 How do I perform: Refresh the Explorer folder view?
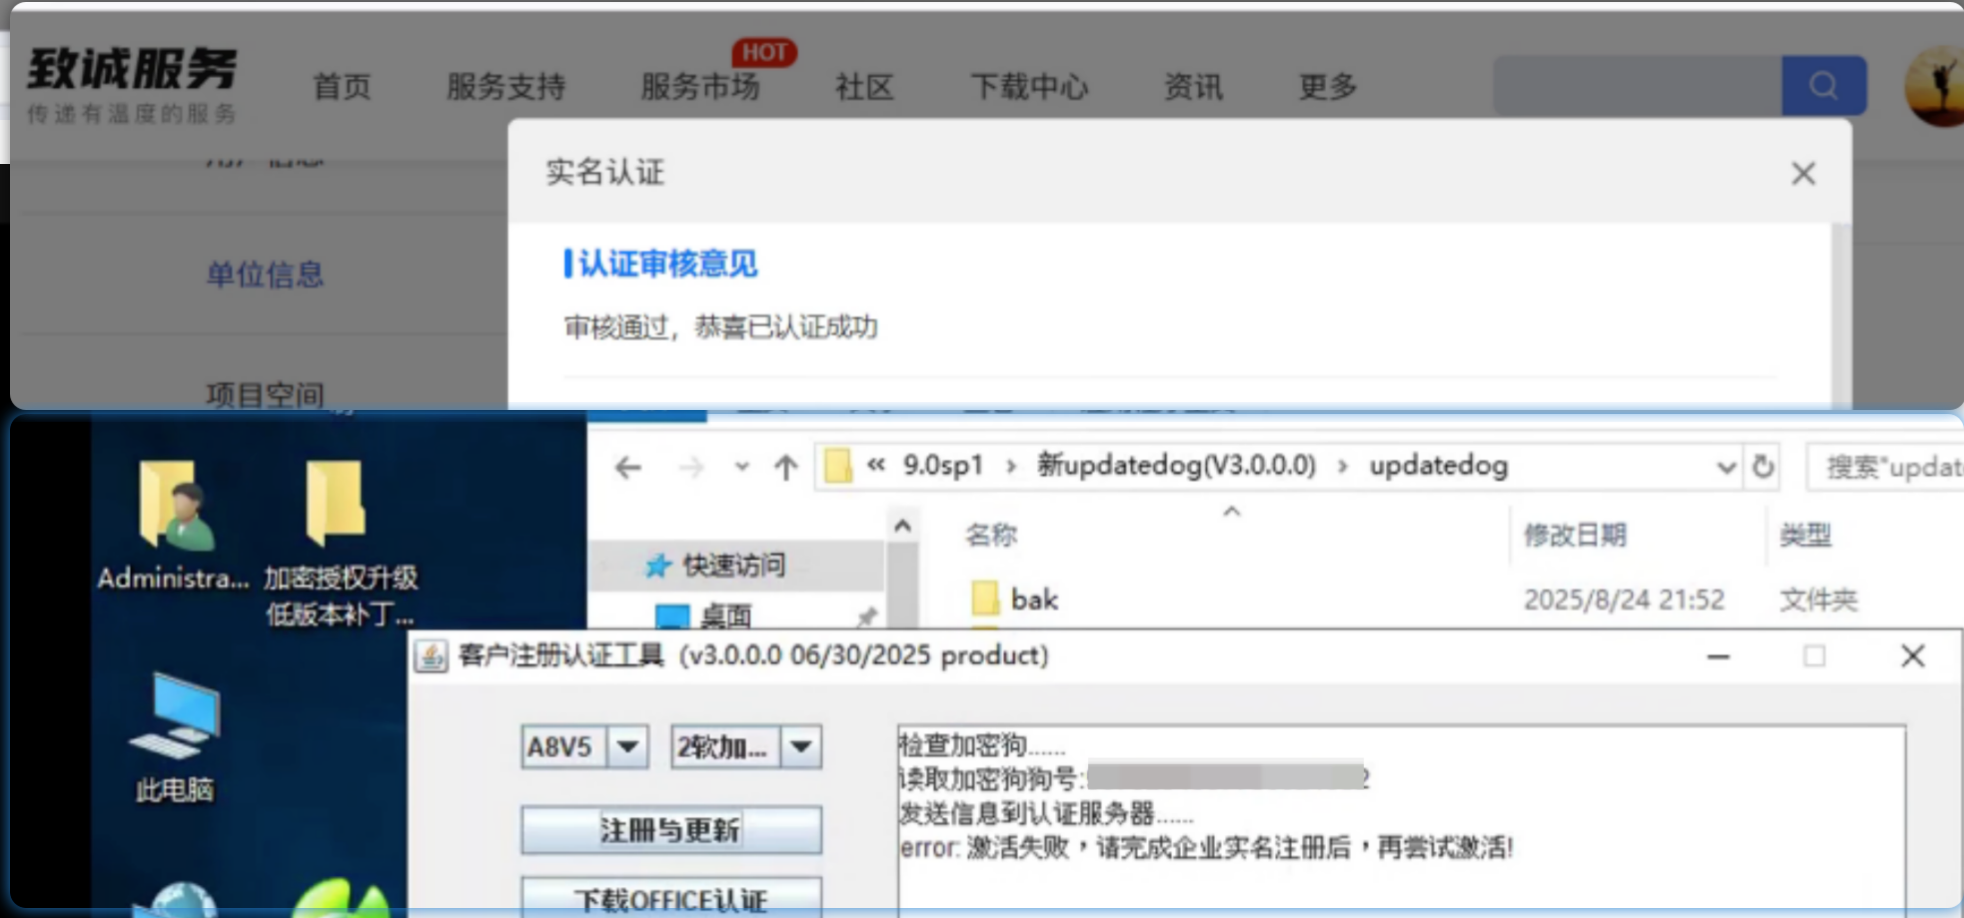coord(1763,467)
